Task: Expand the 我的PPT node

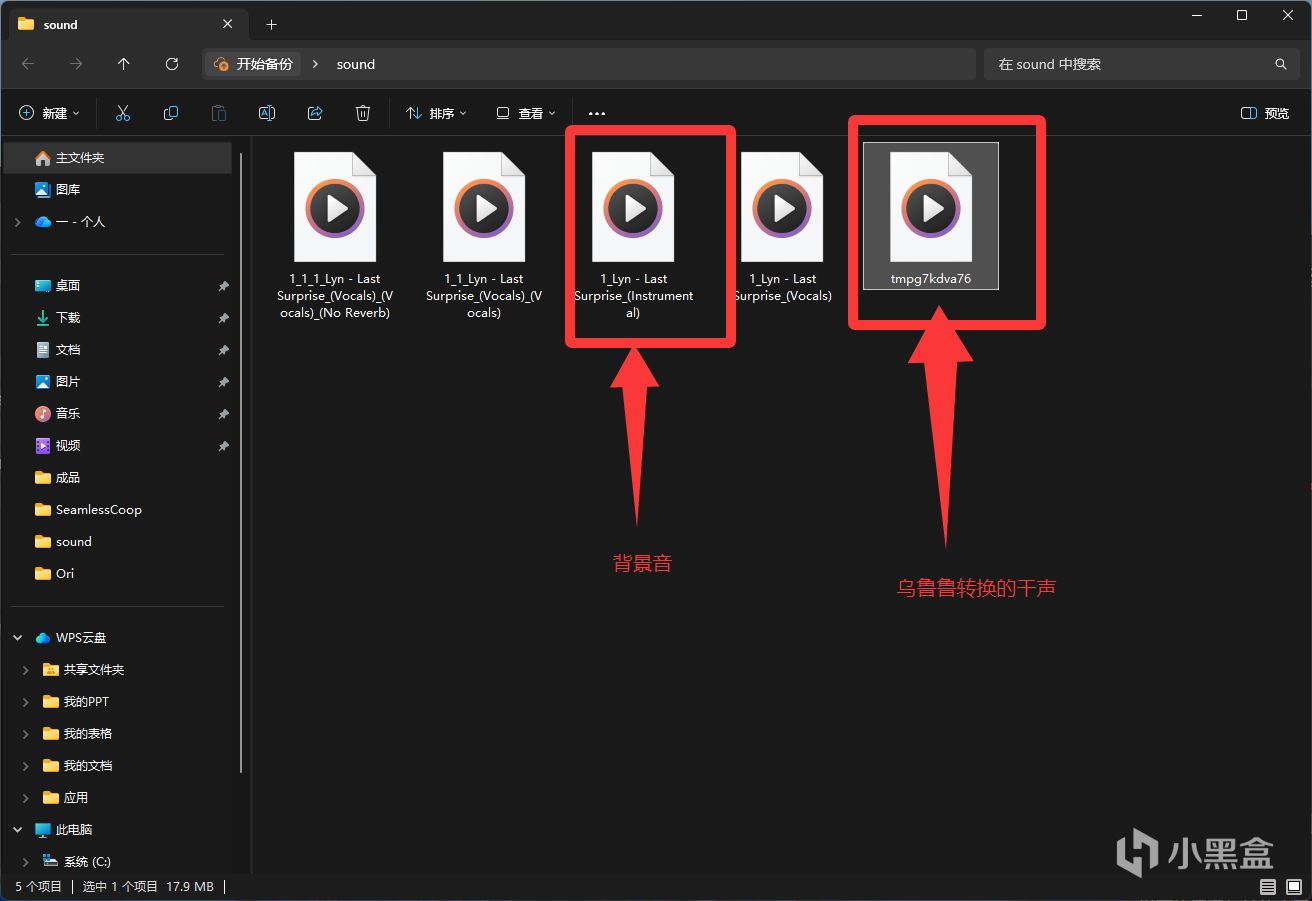Action: pos(26,702)
